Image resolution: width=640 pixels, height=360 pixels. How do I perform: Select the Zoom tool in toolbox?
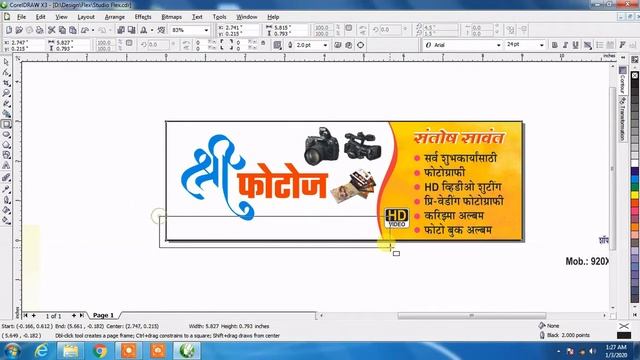point(6,93)
